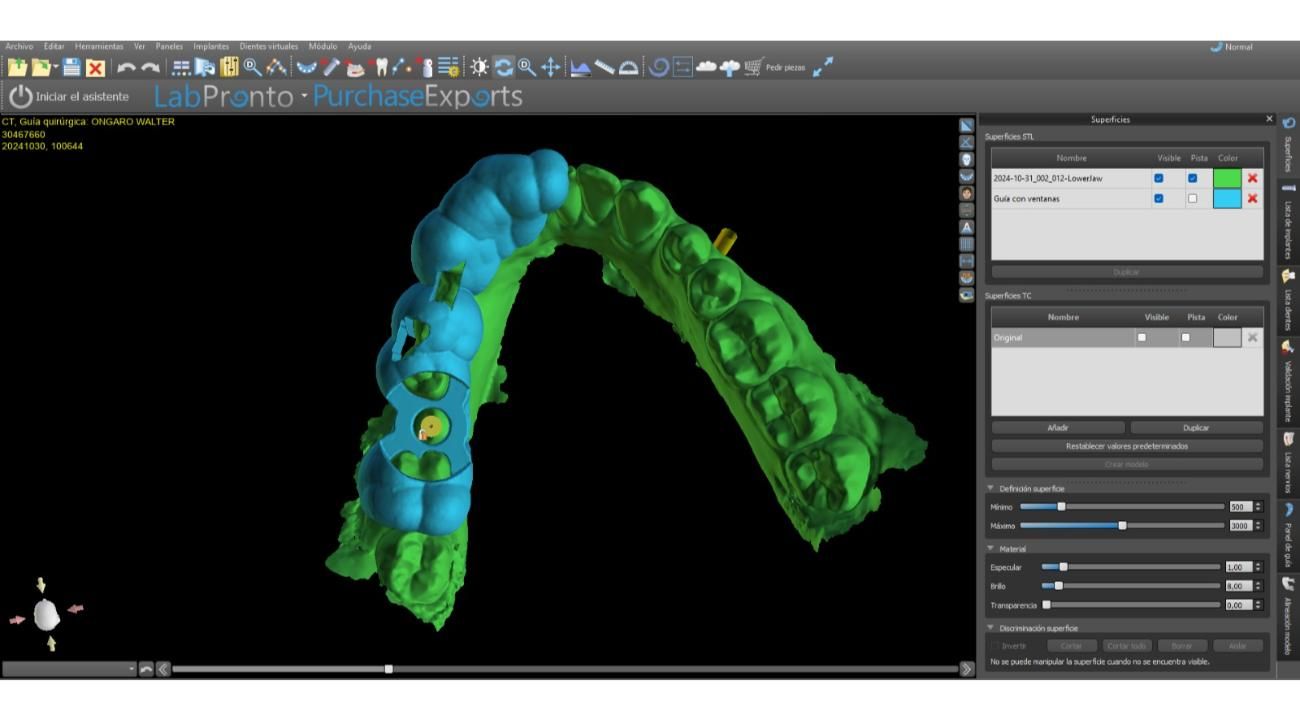
Task: Toggle Visible checkbox for Guía con ventanas
Action: [1158, 198]
